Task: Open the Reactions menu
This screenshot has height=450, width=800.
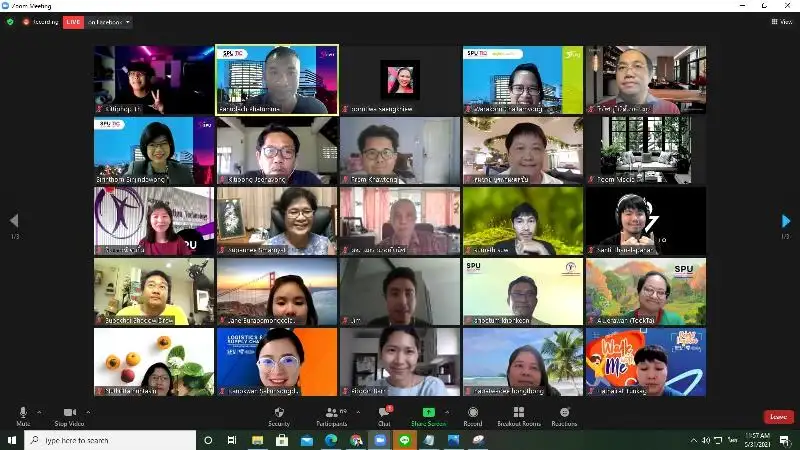Action: 564,412
